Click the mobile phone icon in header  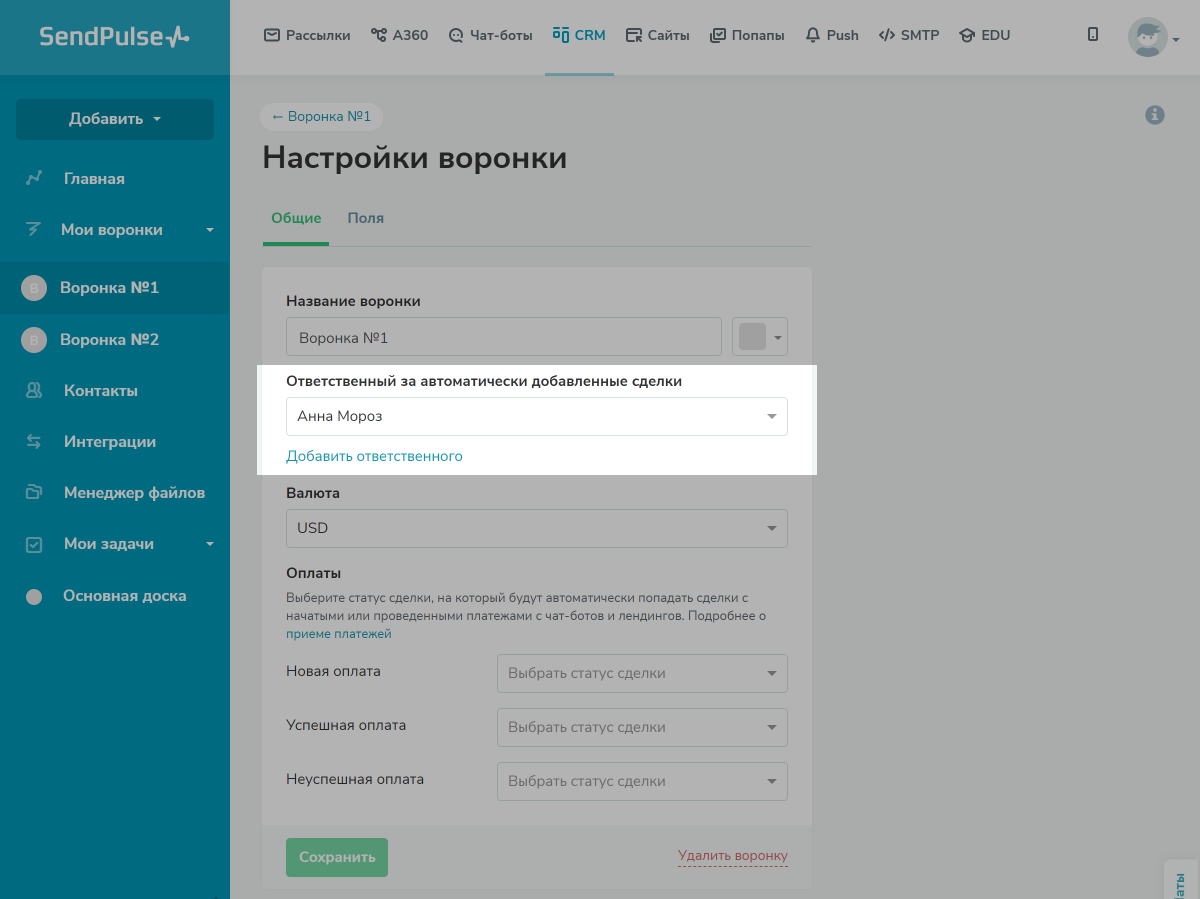[1093, 35]
